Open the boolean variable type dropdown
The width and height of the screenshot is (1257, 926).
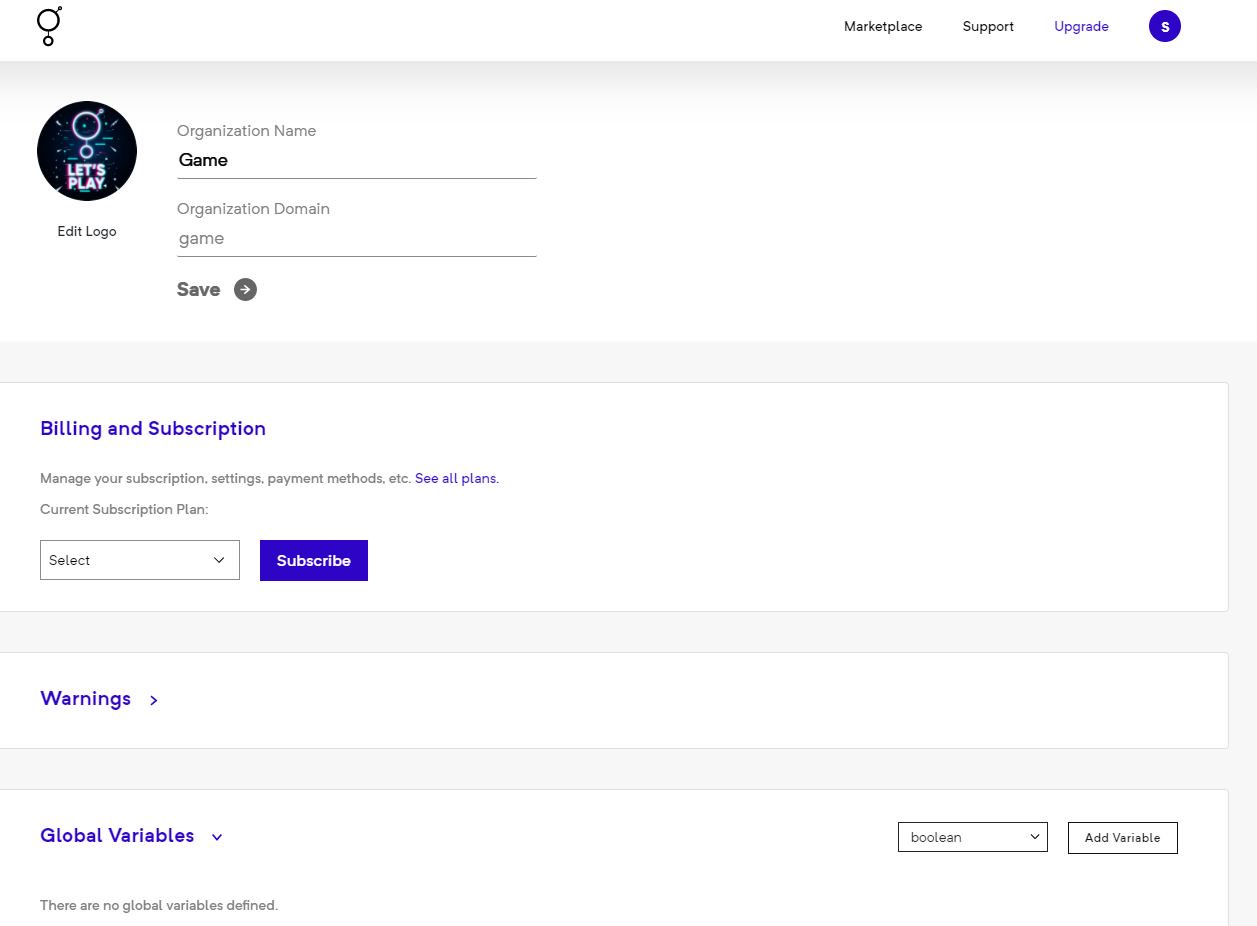click(x=973, y=837)
